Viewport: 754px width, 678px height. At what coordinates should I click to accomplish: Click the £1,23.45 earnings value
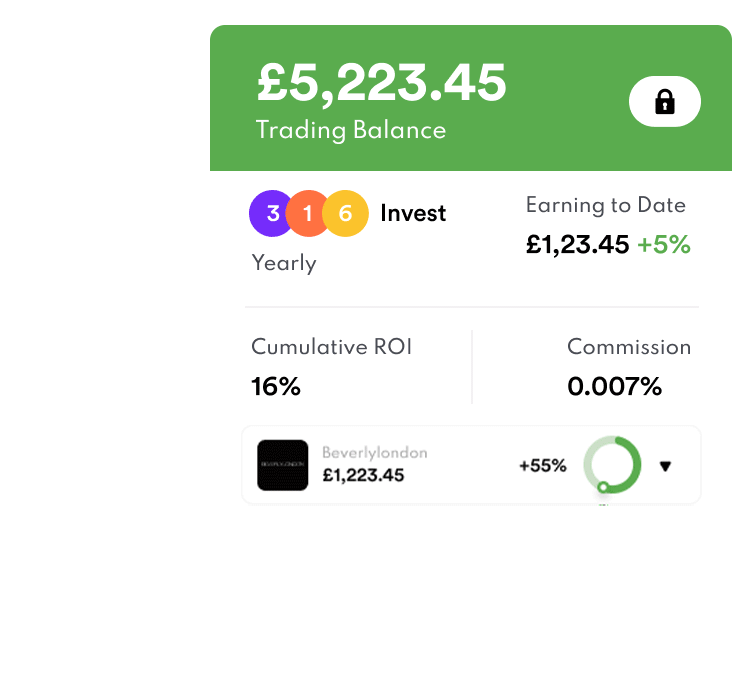577,244
